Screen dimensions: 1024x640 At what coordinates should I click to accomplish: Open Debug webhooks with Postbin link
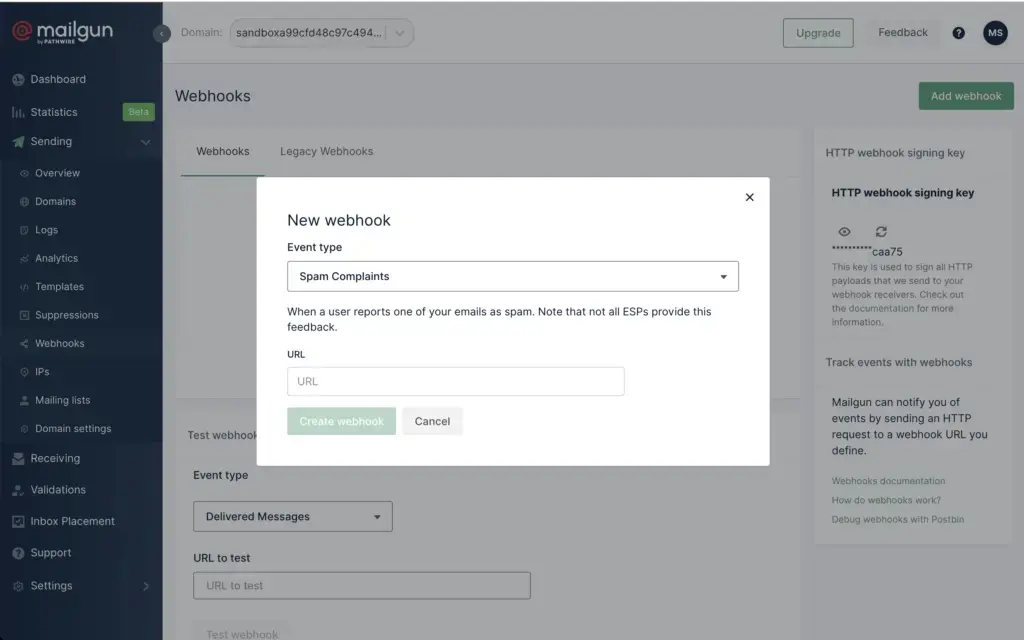pyautogui.click(x=897, y=520)
